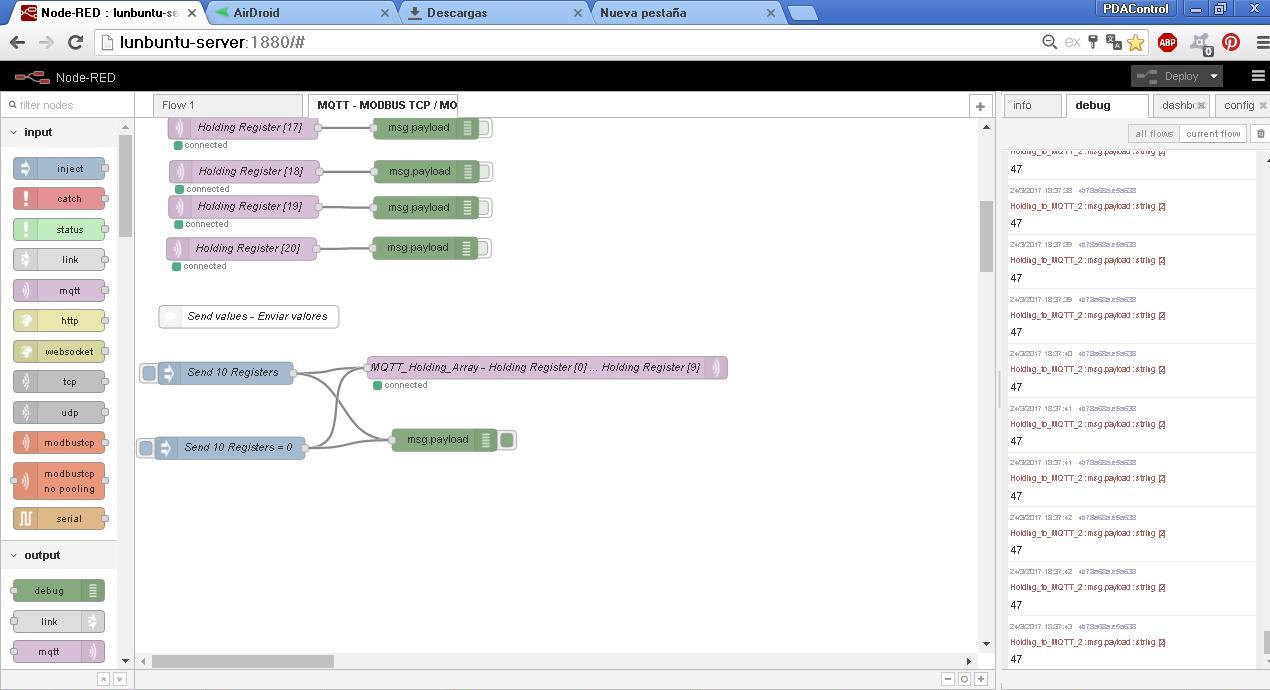Reset canvas zoom level

click(964, 679)
